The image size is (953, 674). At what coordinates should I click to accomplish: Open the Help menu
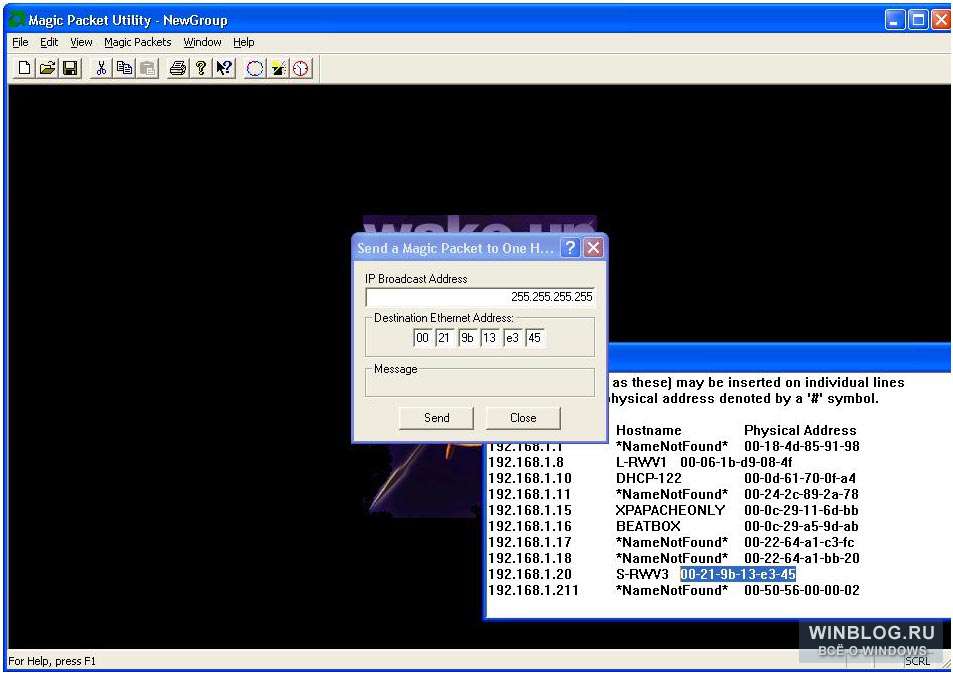244,42
